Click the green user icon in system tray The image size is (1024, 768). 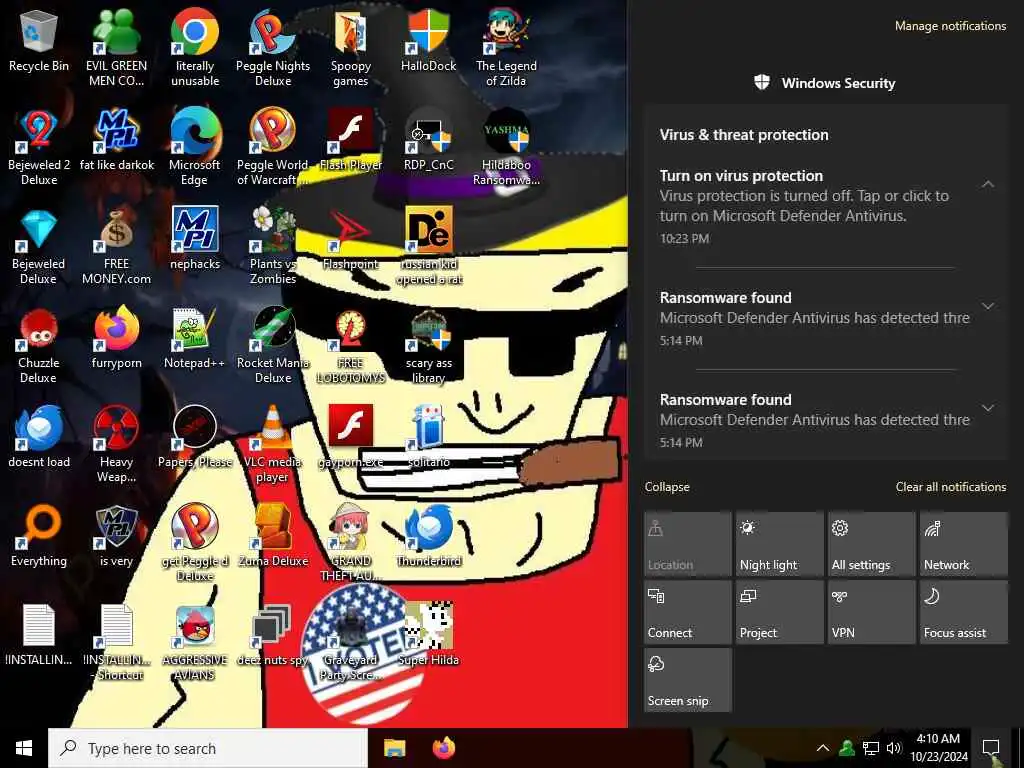[x=847, y=748]
